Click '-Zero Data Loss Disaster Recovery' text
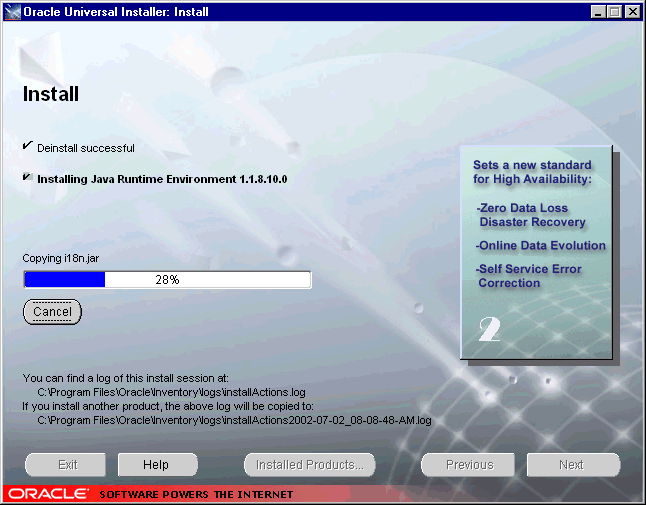The width and height of the screenshot is (646, 505). pos(531,215)
